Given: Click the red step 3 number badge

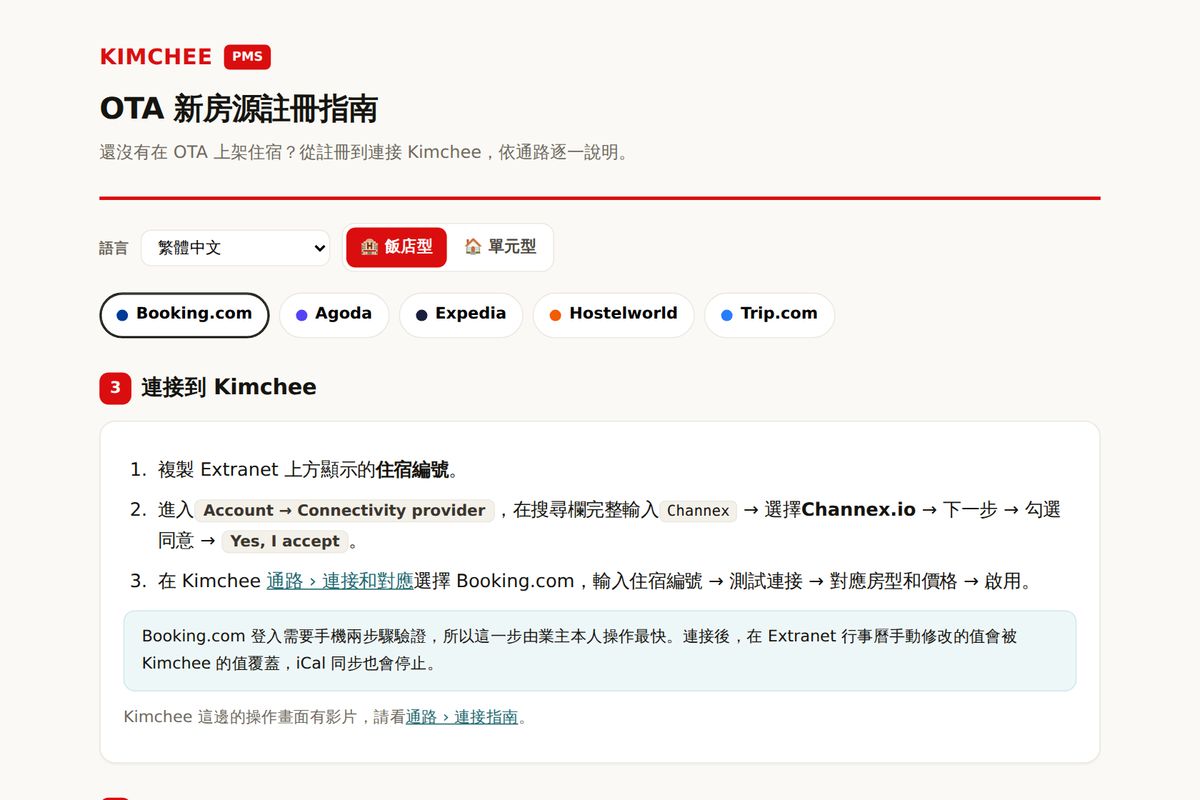Looking at the screenshot, I should tap(115, 388).
